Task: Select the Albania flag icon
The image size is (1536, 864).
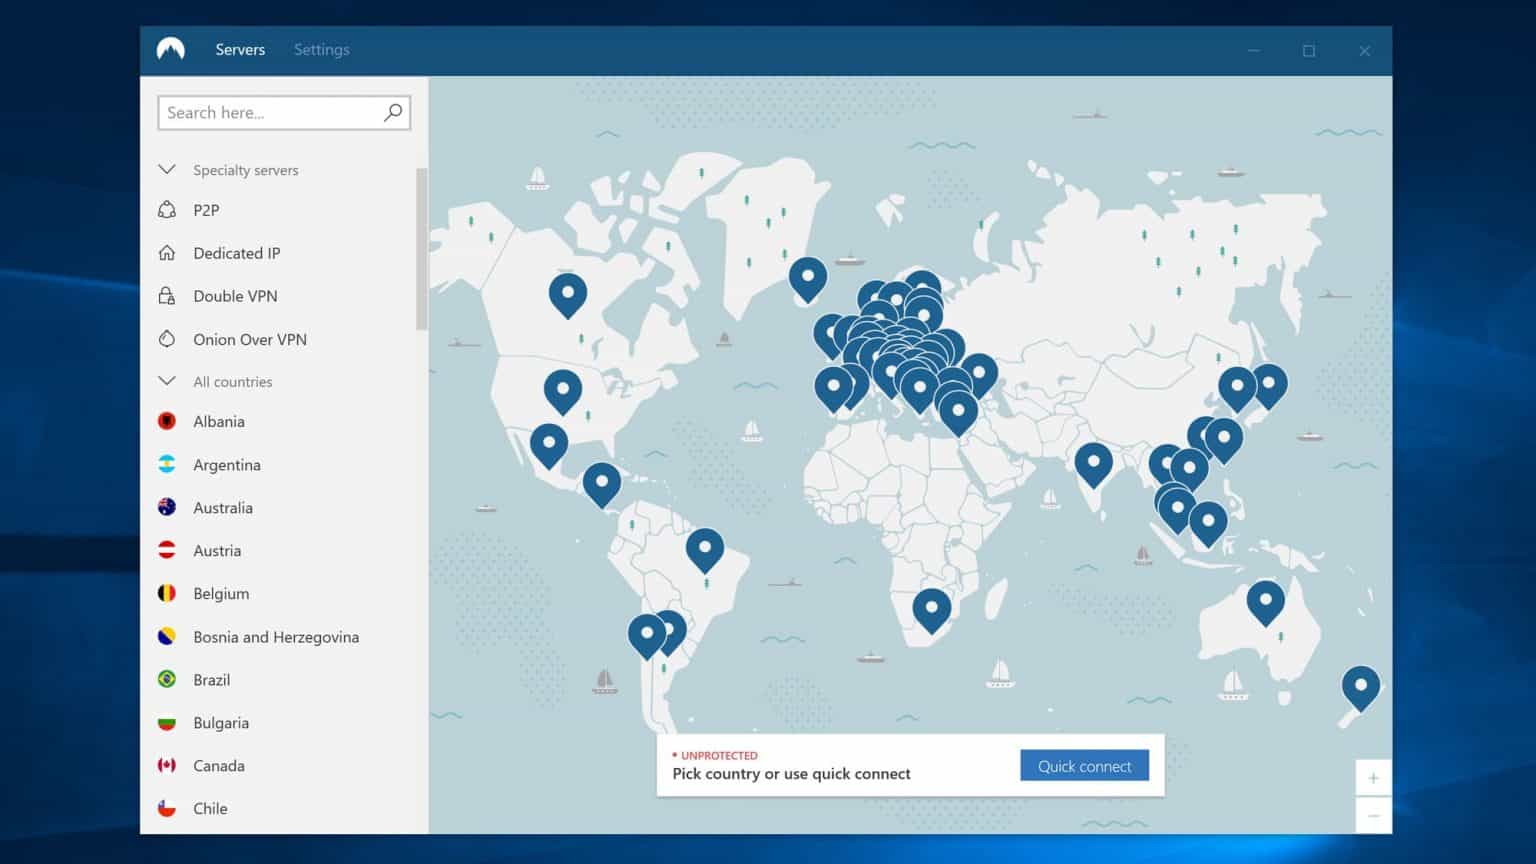Action: click(x=167, y=421)
